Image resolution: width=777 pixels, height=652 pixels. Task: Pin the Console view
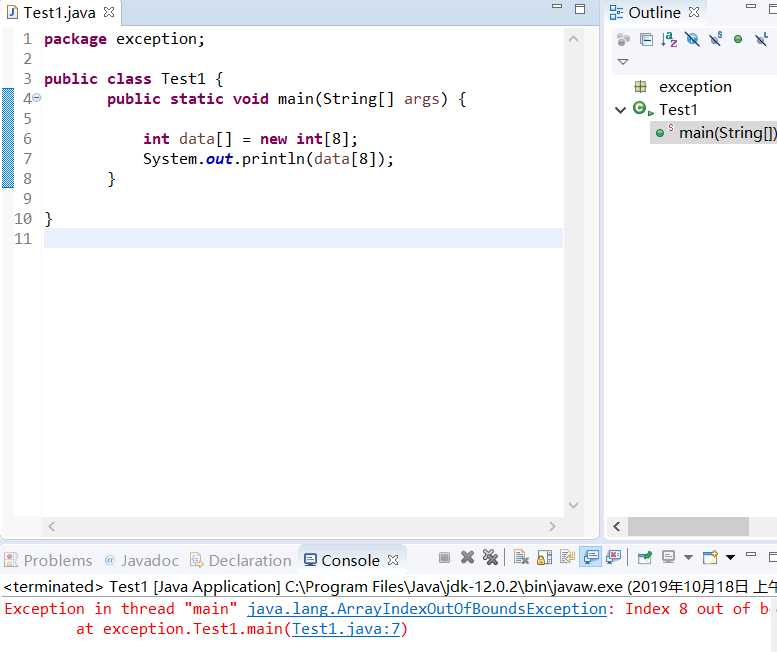[644, 558]
